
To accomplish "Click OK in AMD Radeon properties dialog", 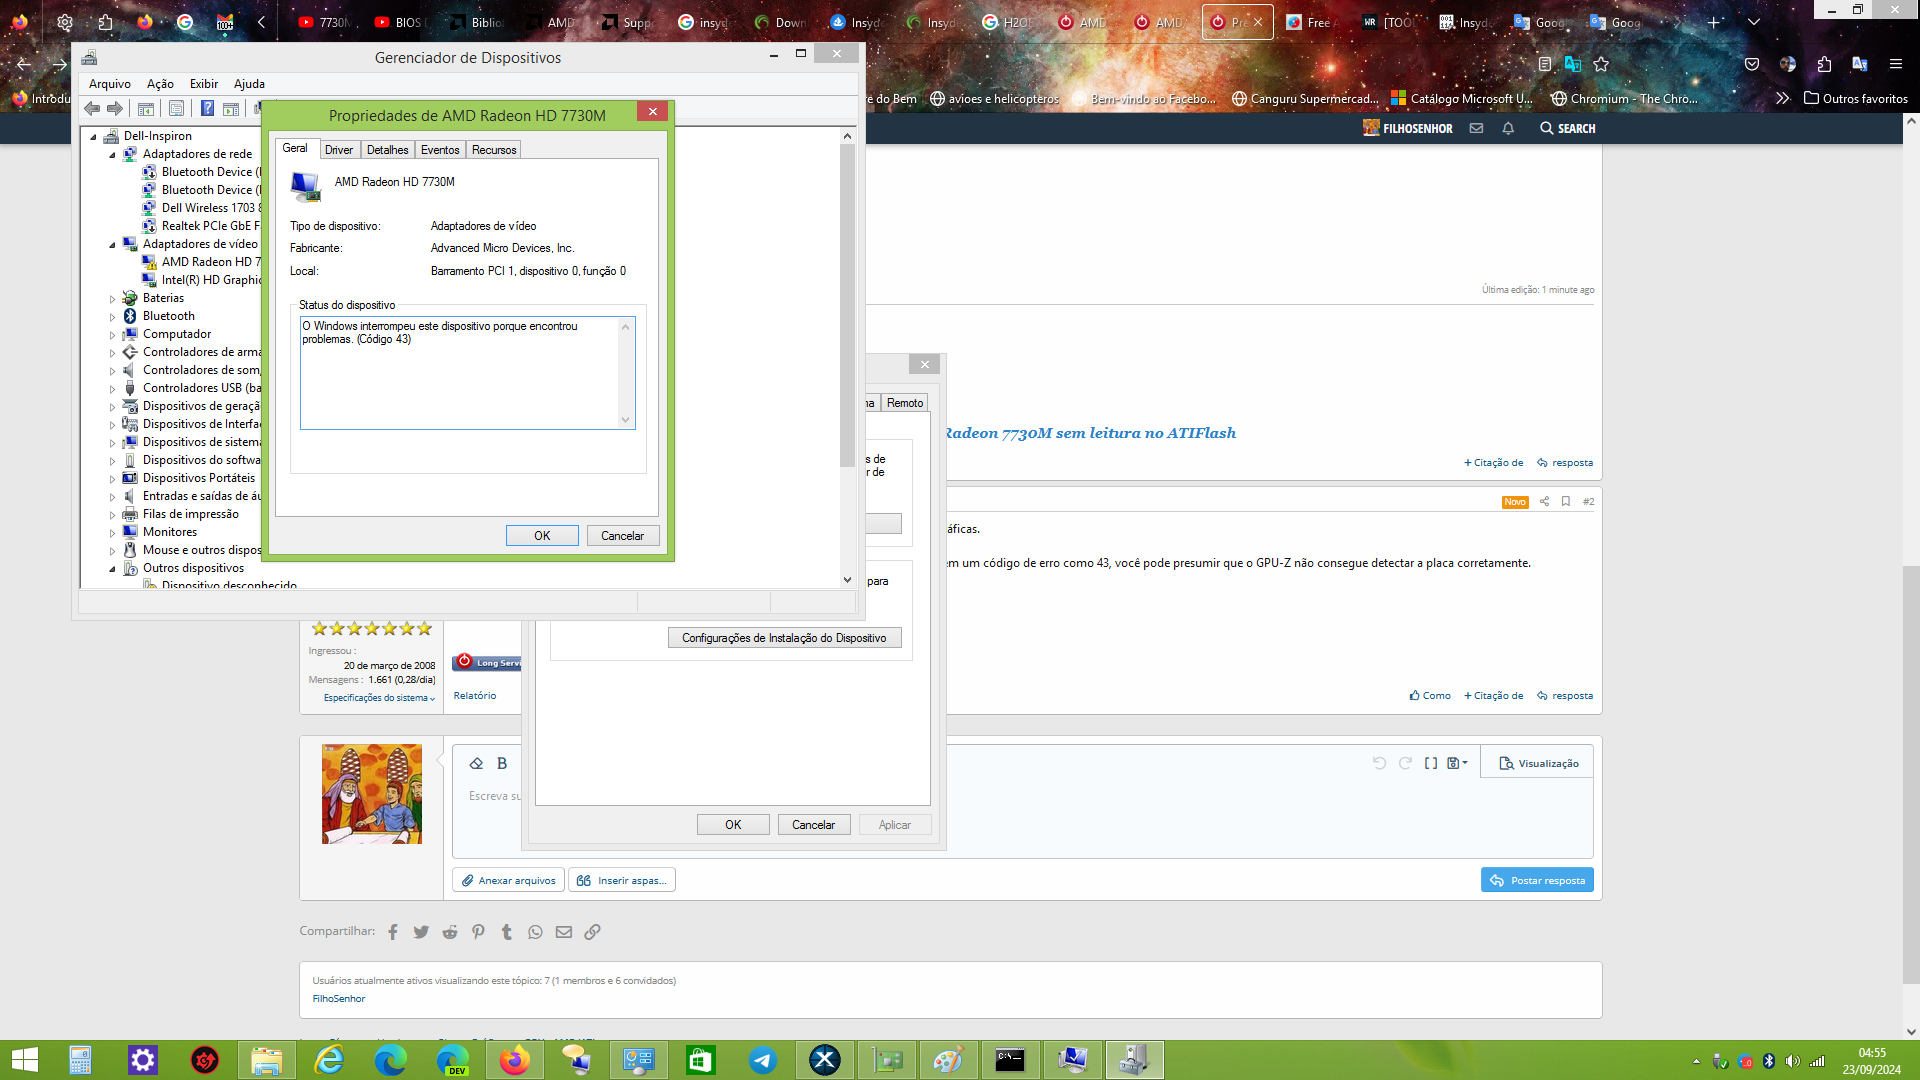I will [542, 536].
